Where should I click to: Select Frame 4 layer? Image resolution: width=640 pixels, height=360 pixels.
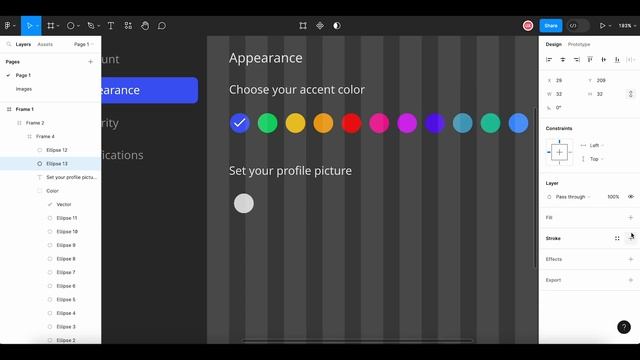click(x=51, y=136)
